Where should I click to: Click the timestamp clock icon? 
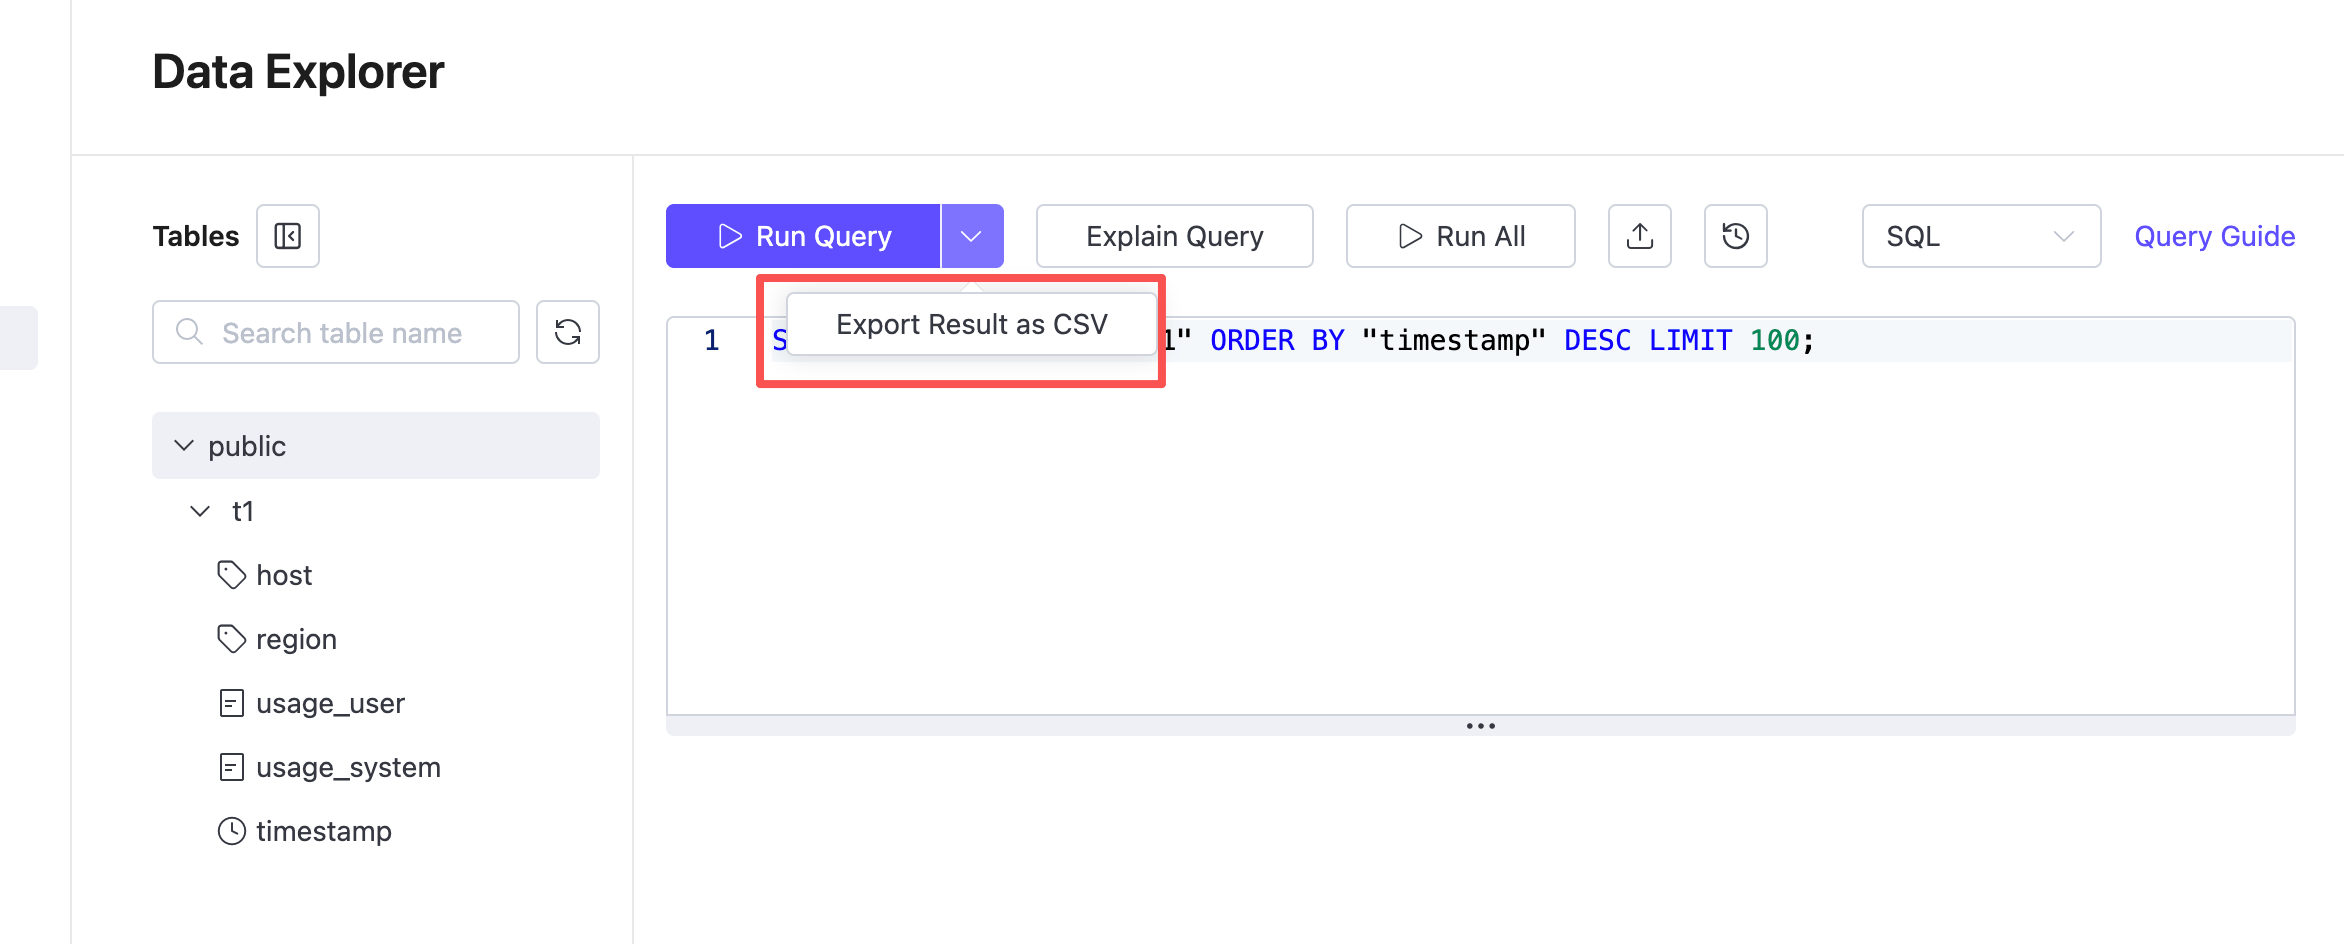[231, 830]
